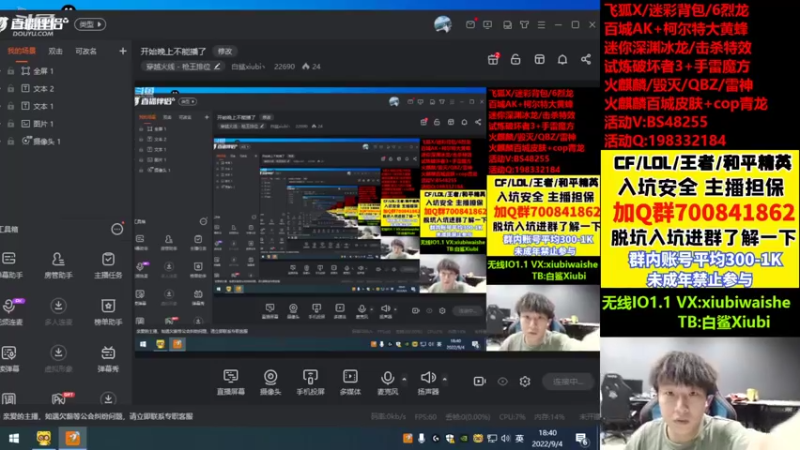Open the Windows notification center icon
The height and width of the screenshot is (450, 800).
[x=582, y=438]
